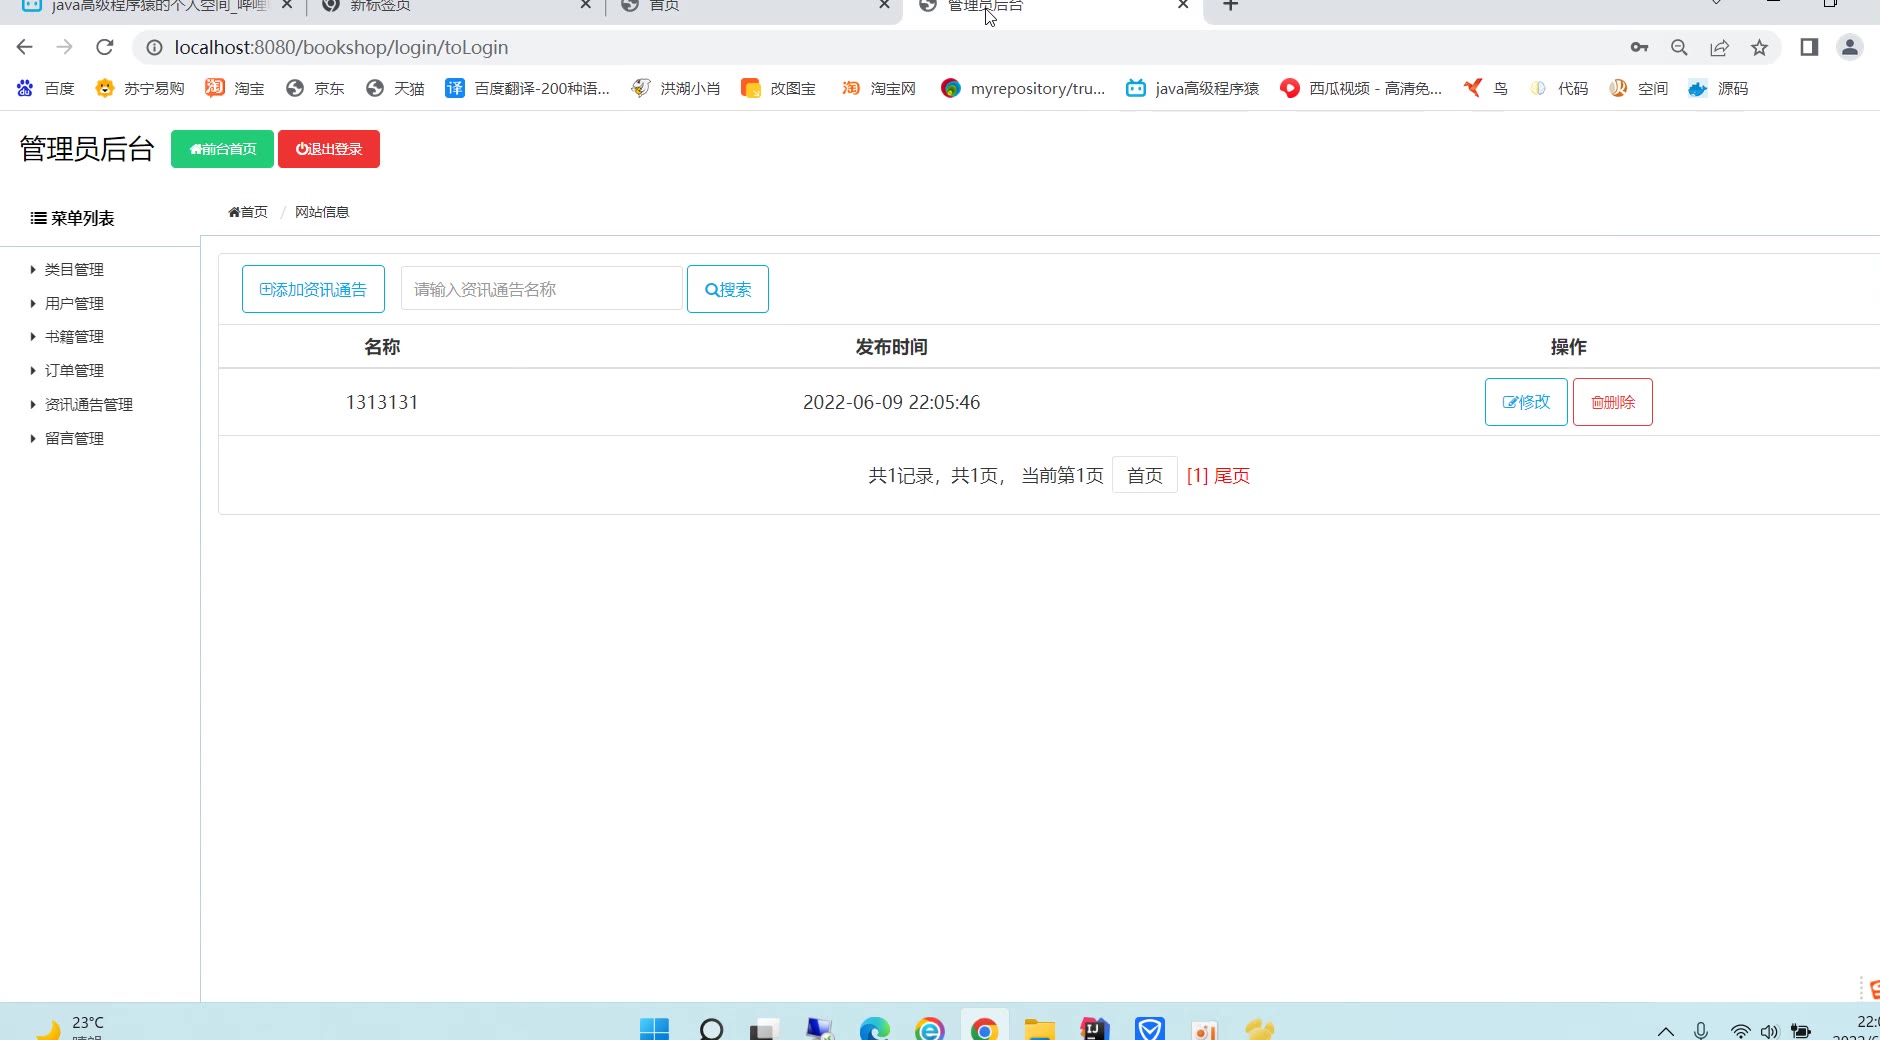The width and height of the screenshot is (1880, 1040).
Task: Click the Windows Start button on taskbar
Action: click(654, 1029)
